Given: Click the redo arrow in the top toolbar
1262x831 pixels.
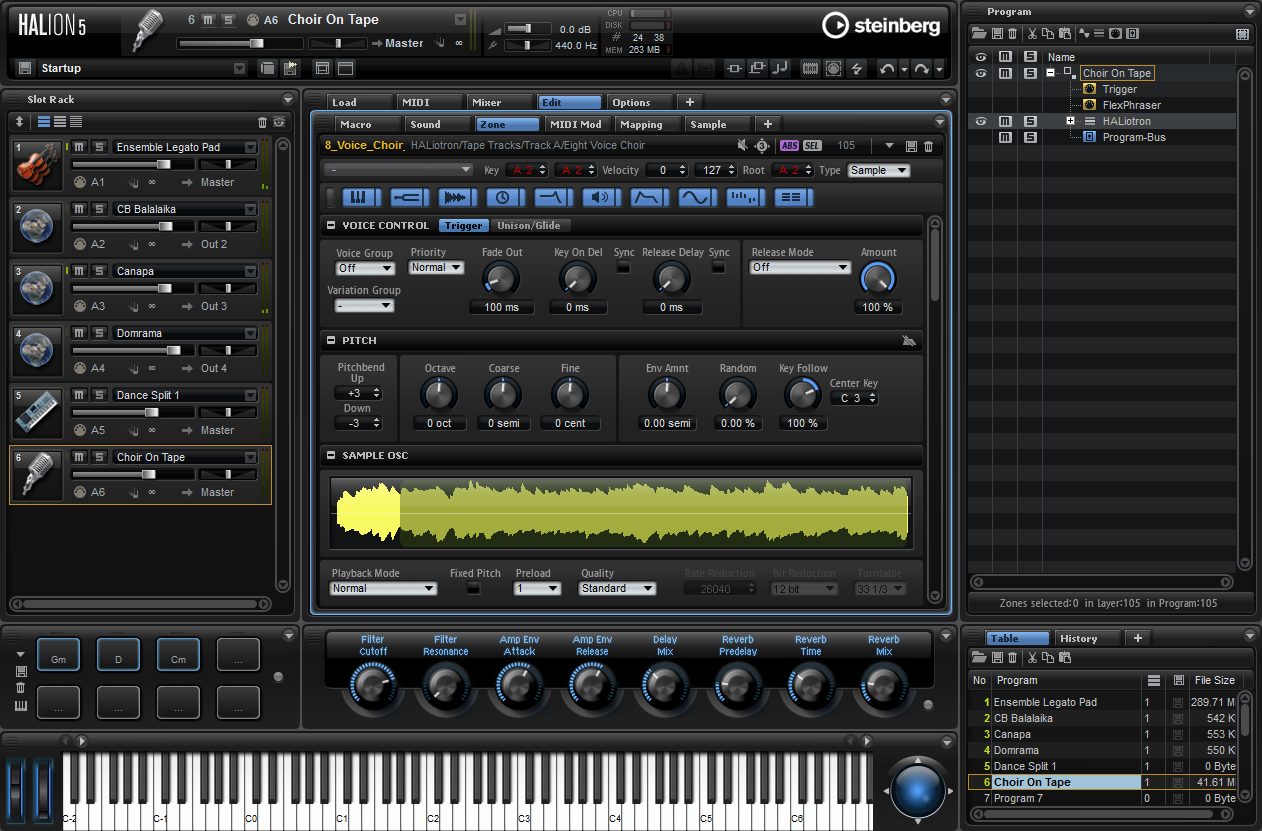Looking at the screenshot, I should pyautogui.click(x=922, y=69).
